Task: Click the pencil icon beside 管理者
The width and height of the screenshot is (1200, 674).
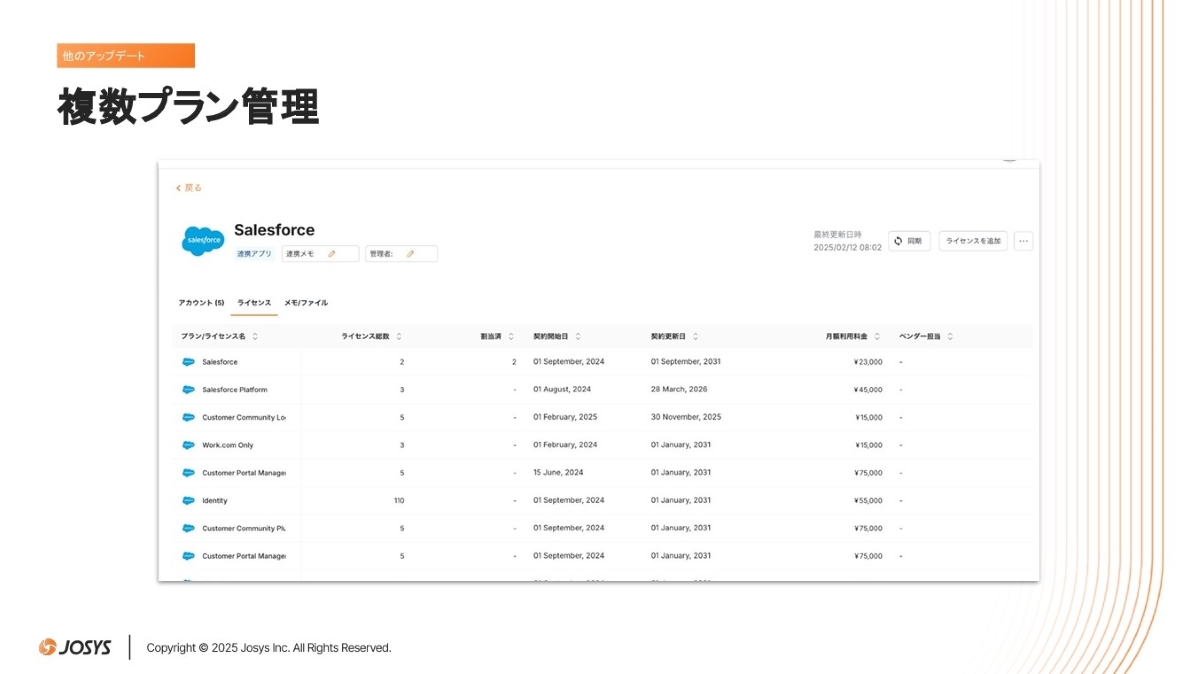Action: (x=410, y=254)
